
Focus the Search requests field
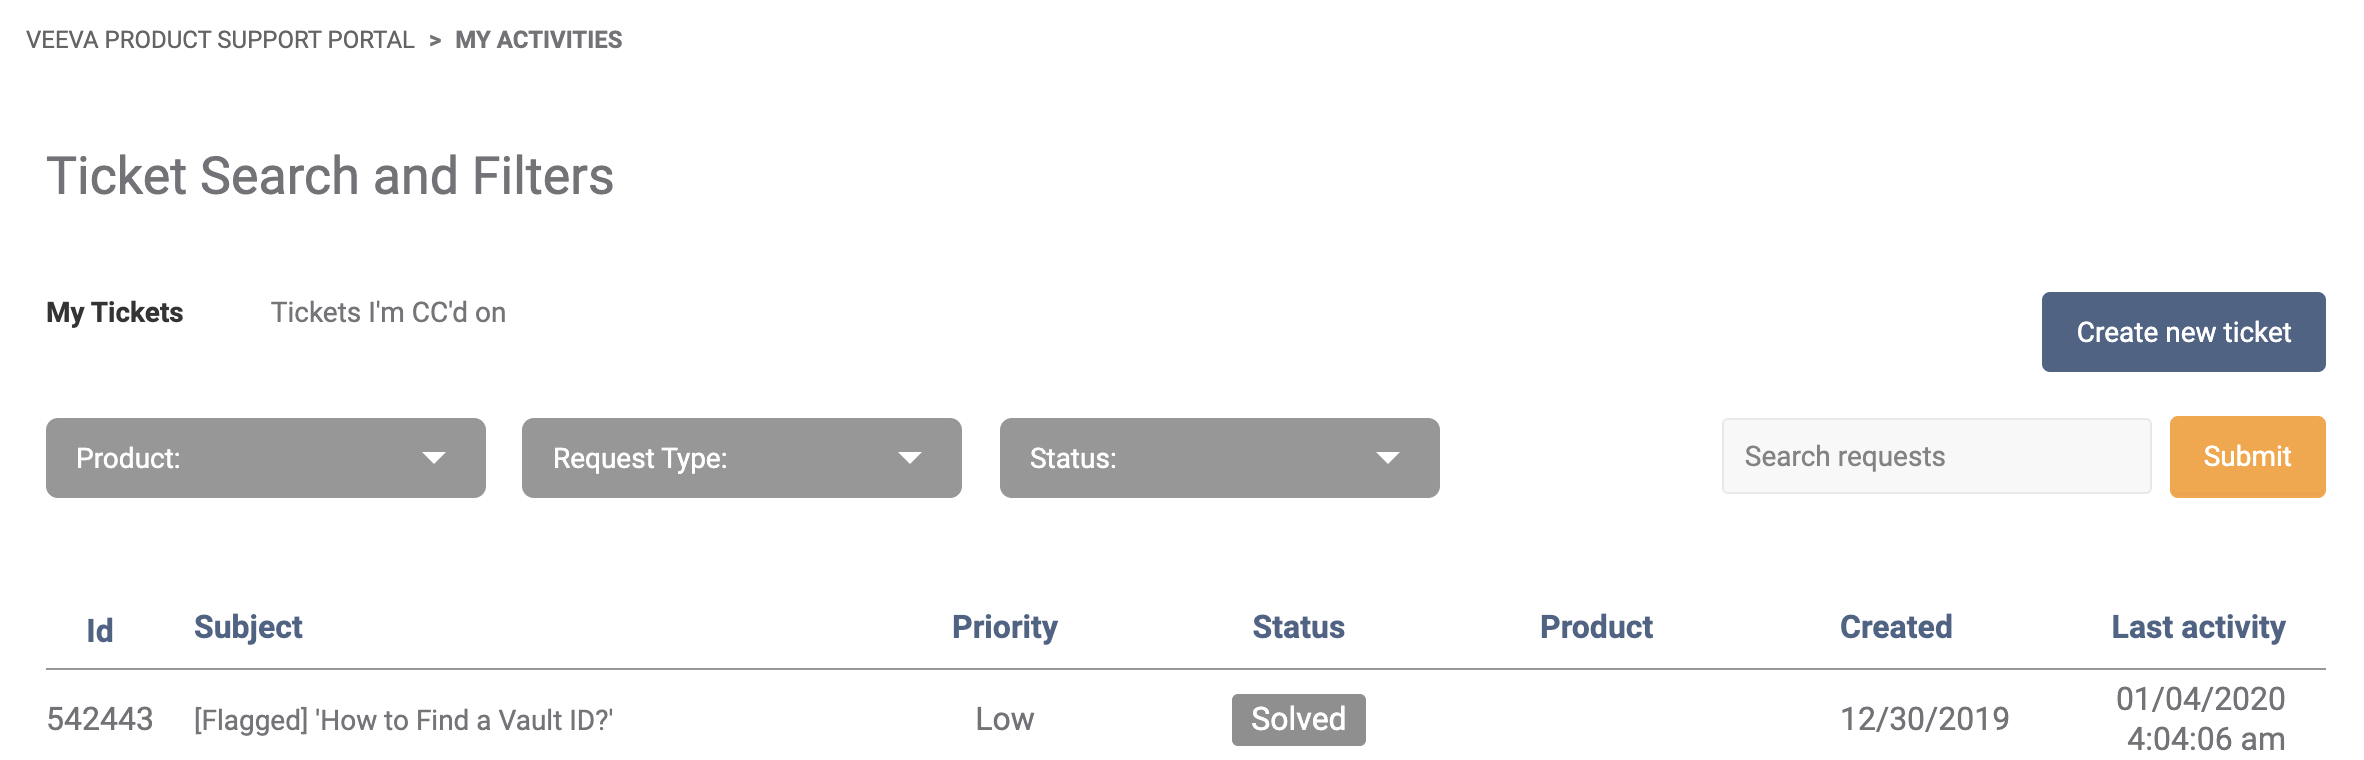tap(1936, 457)
